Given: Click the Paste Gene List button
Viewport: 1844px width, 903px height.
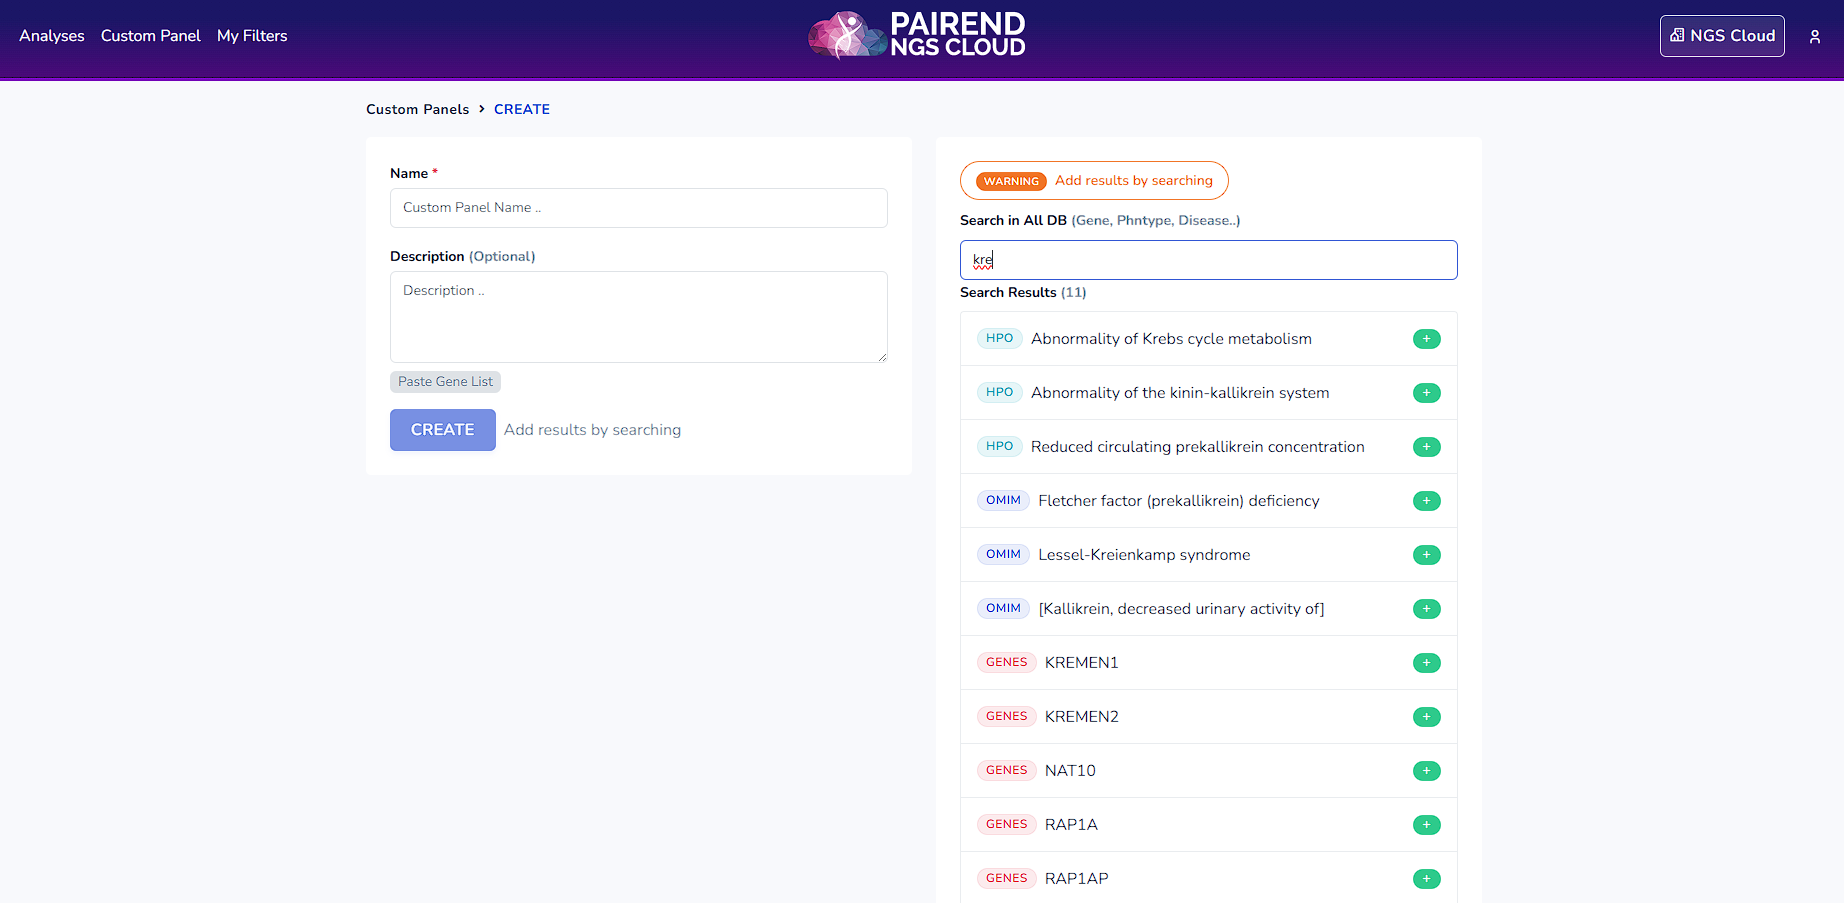Looking at the screenshot, I should 445,382.
